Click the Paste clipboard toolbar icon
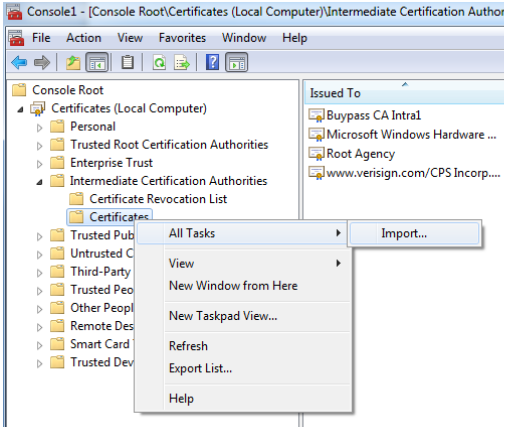Screen dimensions: 507x433 tap(127, 62)
